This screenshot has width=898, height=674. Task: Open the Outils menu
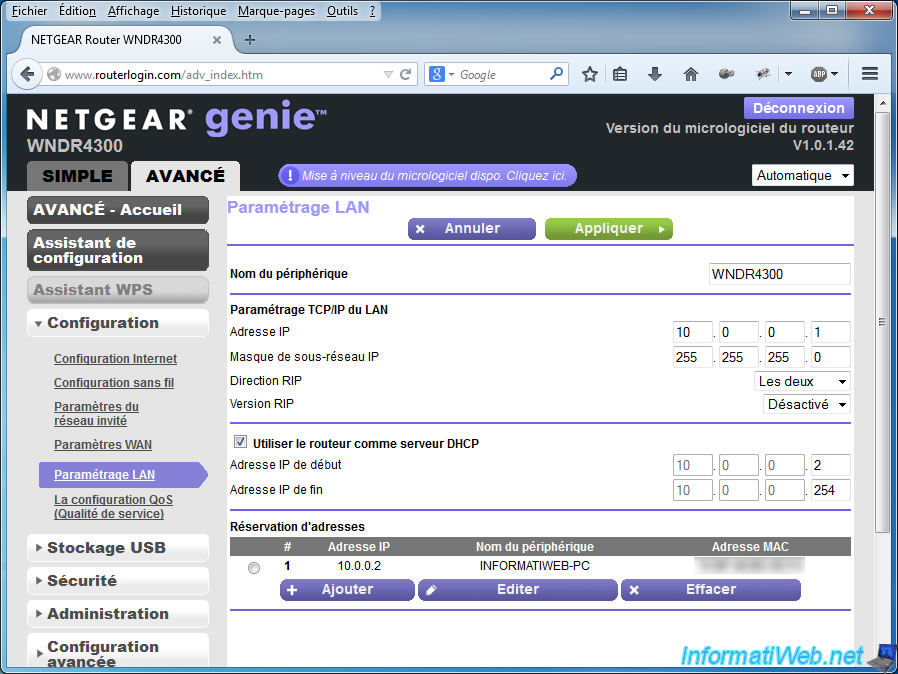[x=342, y=11]
